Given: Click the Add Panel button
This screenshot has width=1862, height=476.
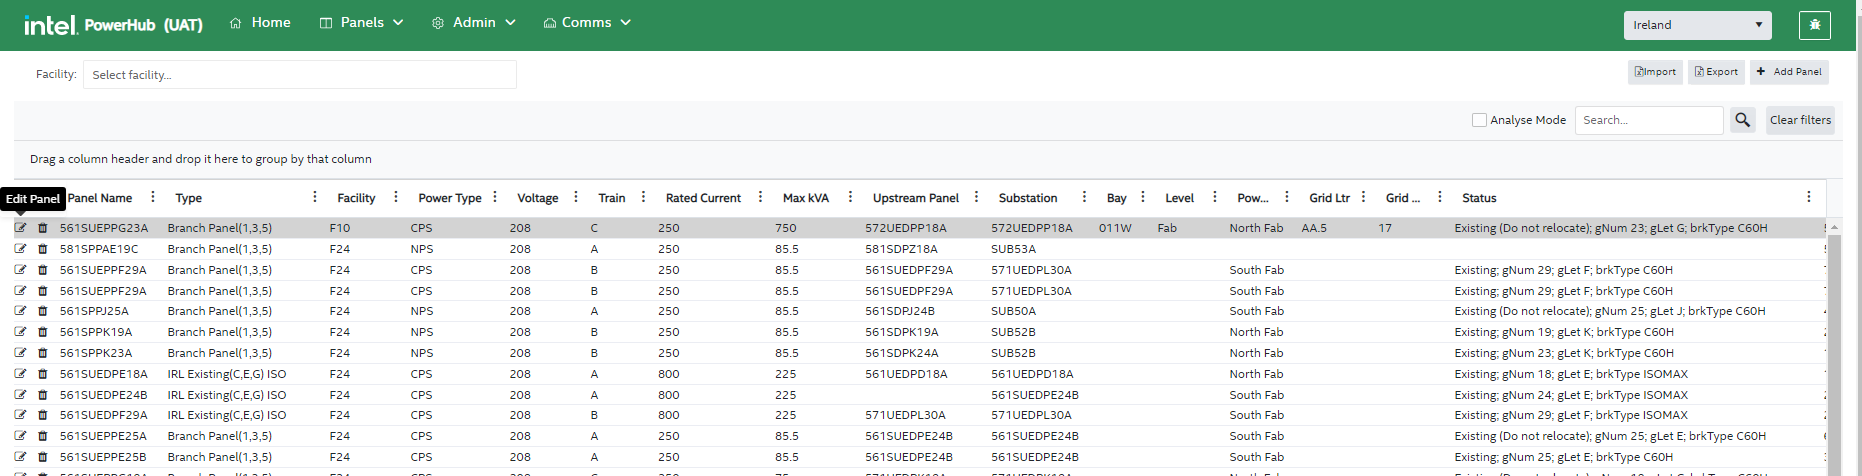Looking at the screenshot, I should point(1789,72).
